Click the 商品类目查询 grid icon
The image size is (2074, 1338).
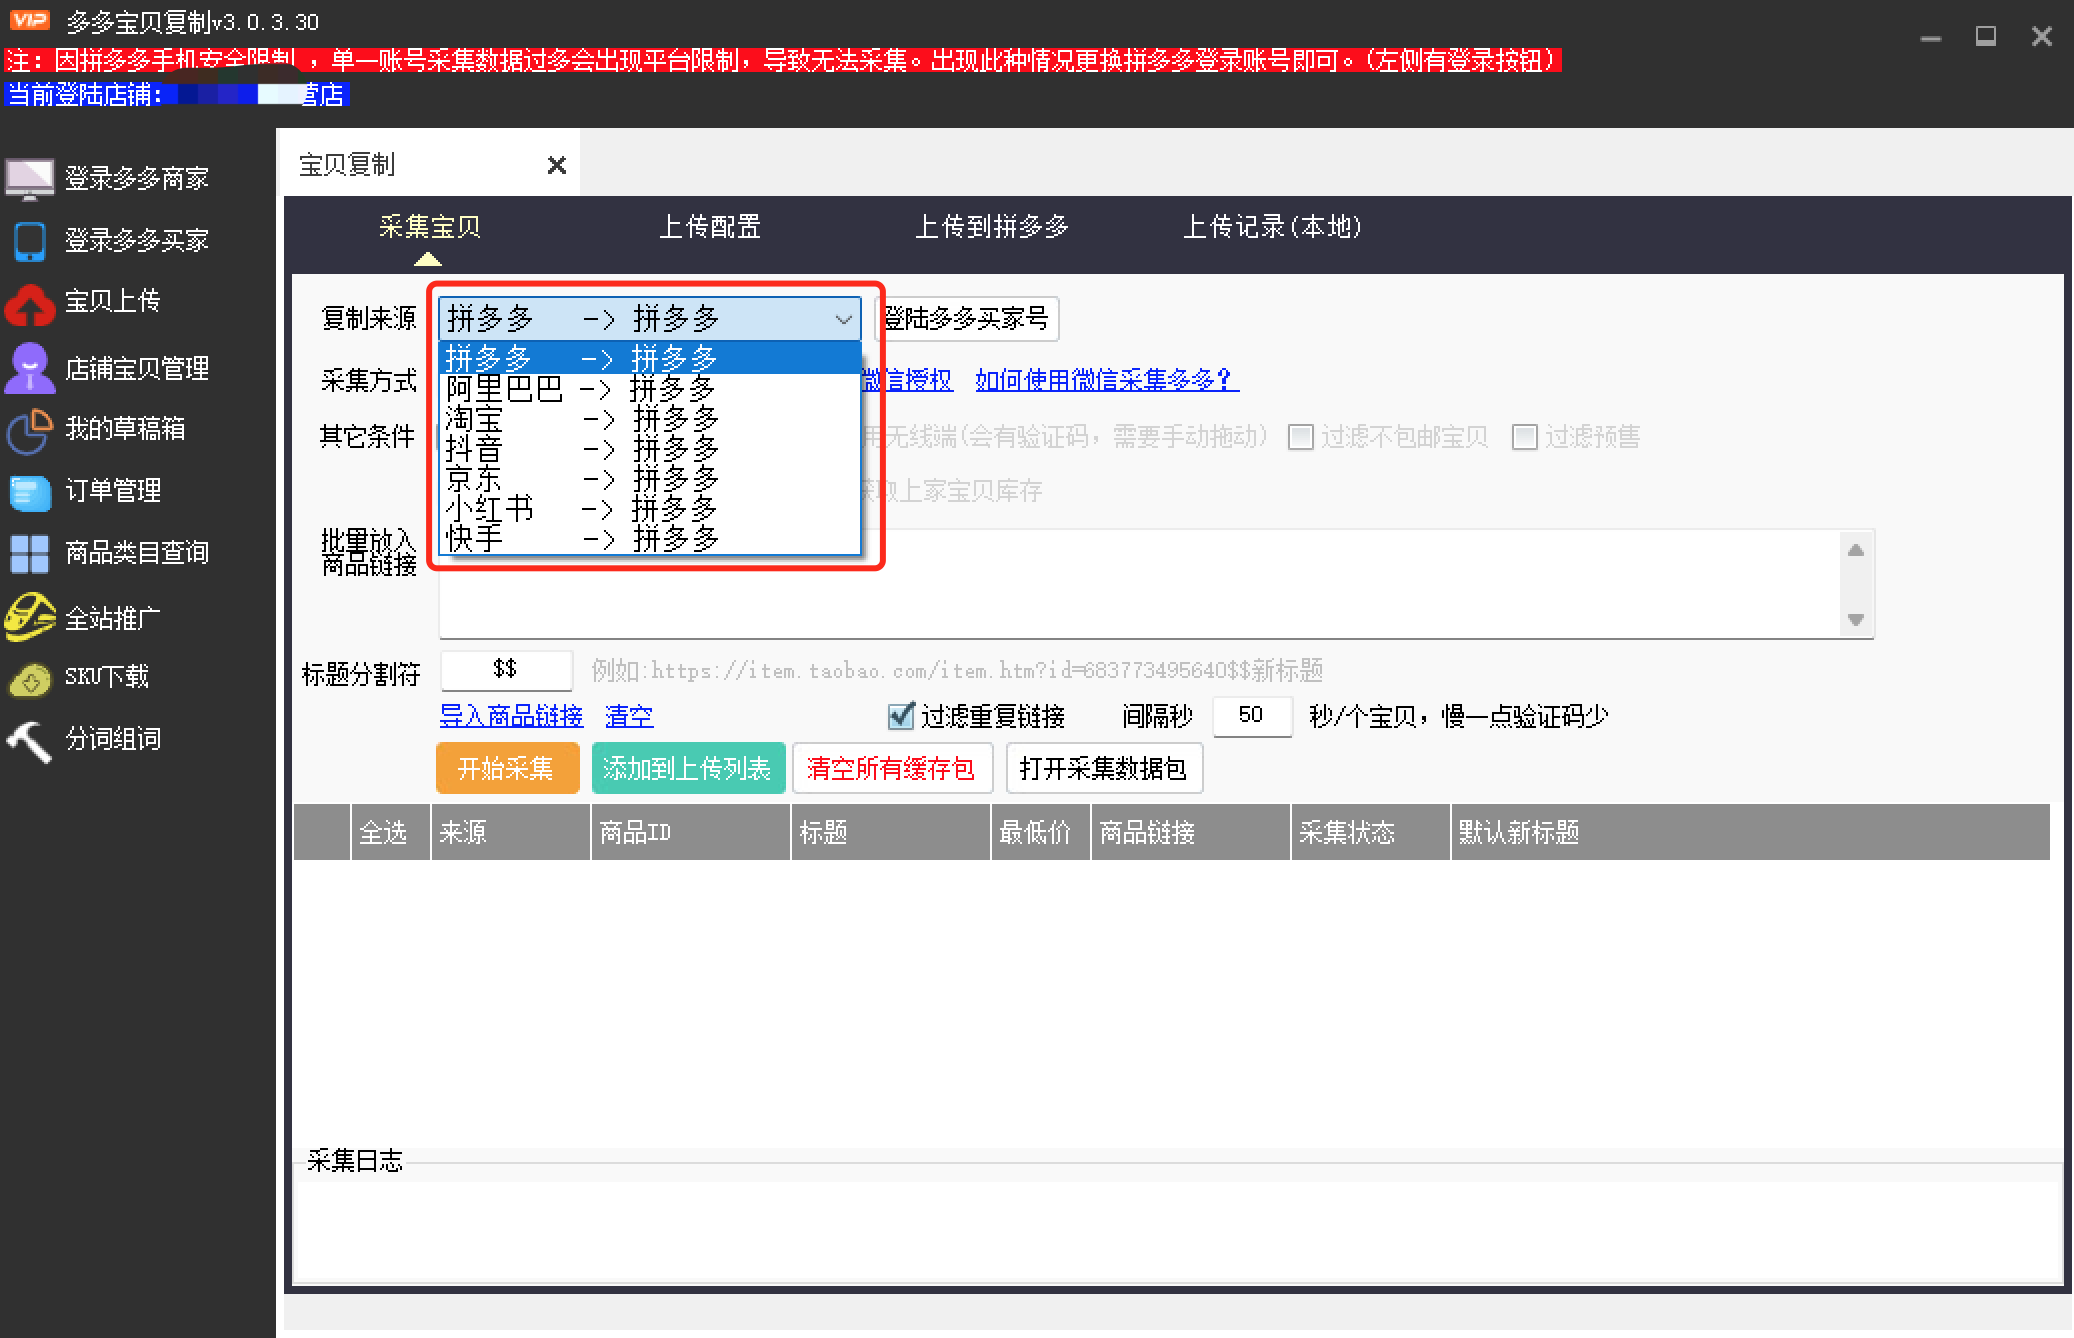[x=29, y=553]
